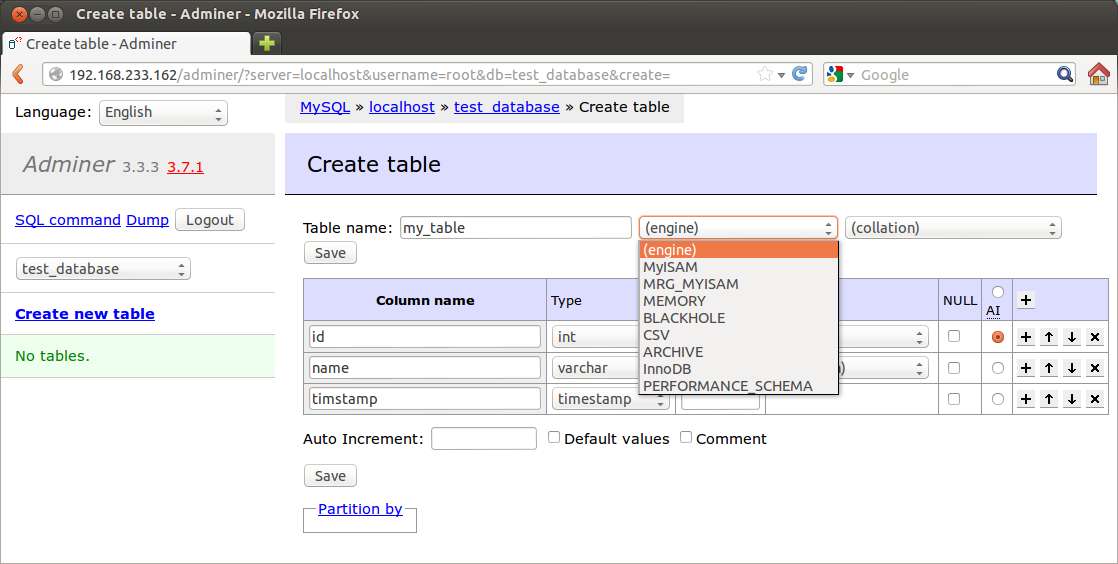
Task: Bookmark the page with the star icon
Action: (765, 74)
